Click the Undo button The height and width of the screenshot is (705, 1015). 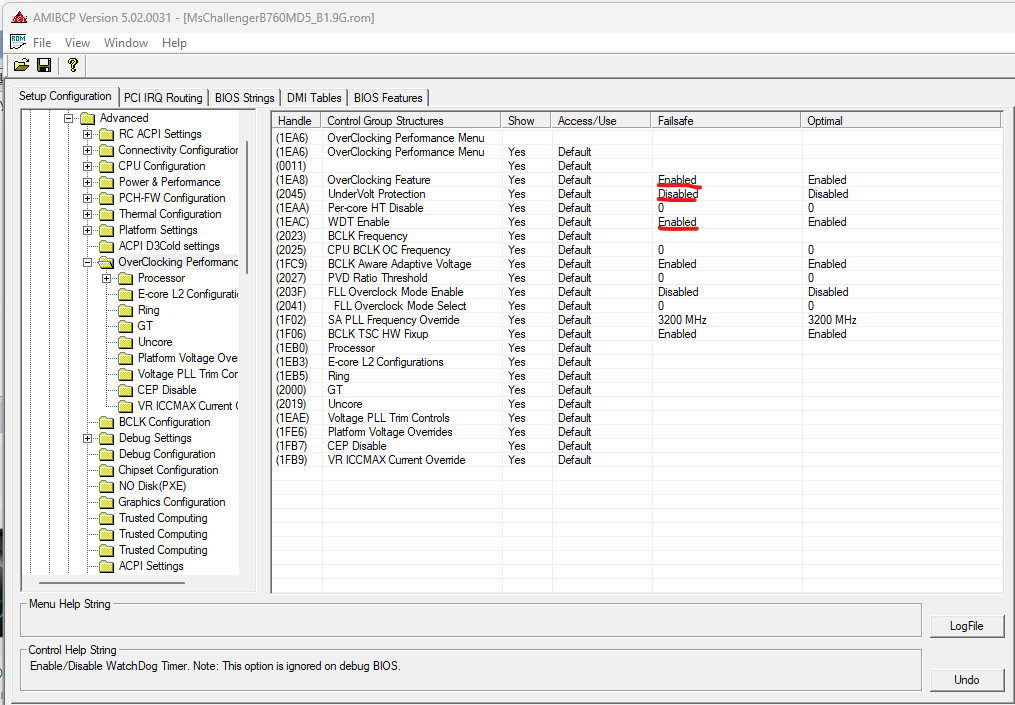pos(966,680)
